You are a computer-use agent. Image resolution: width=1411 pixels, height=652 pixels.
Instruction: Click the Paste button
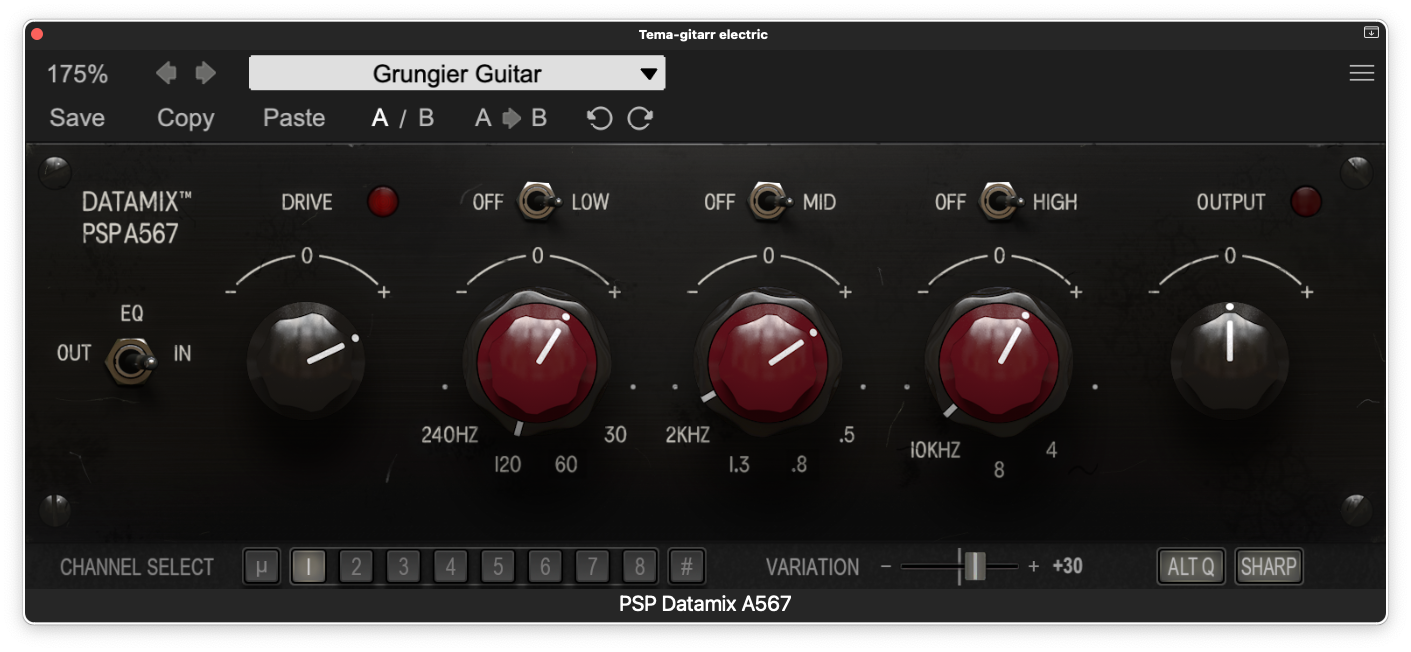click(x=294, y=118)
